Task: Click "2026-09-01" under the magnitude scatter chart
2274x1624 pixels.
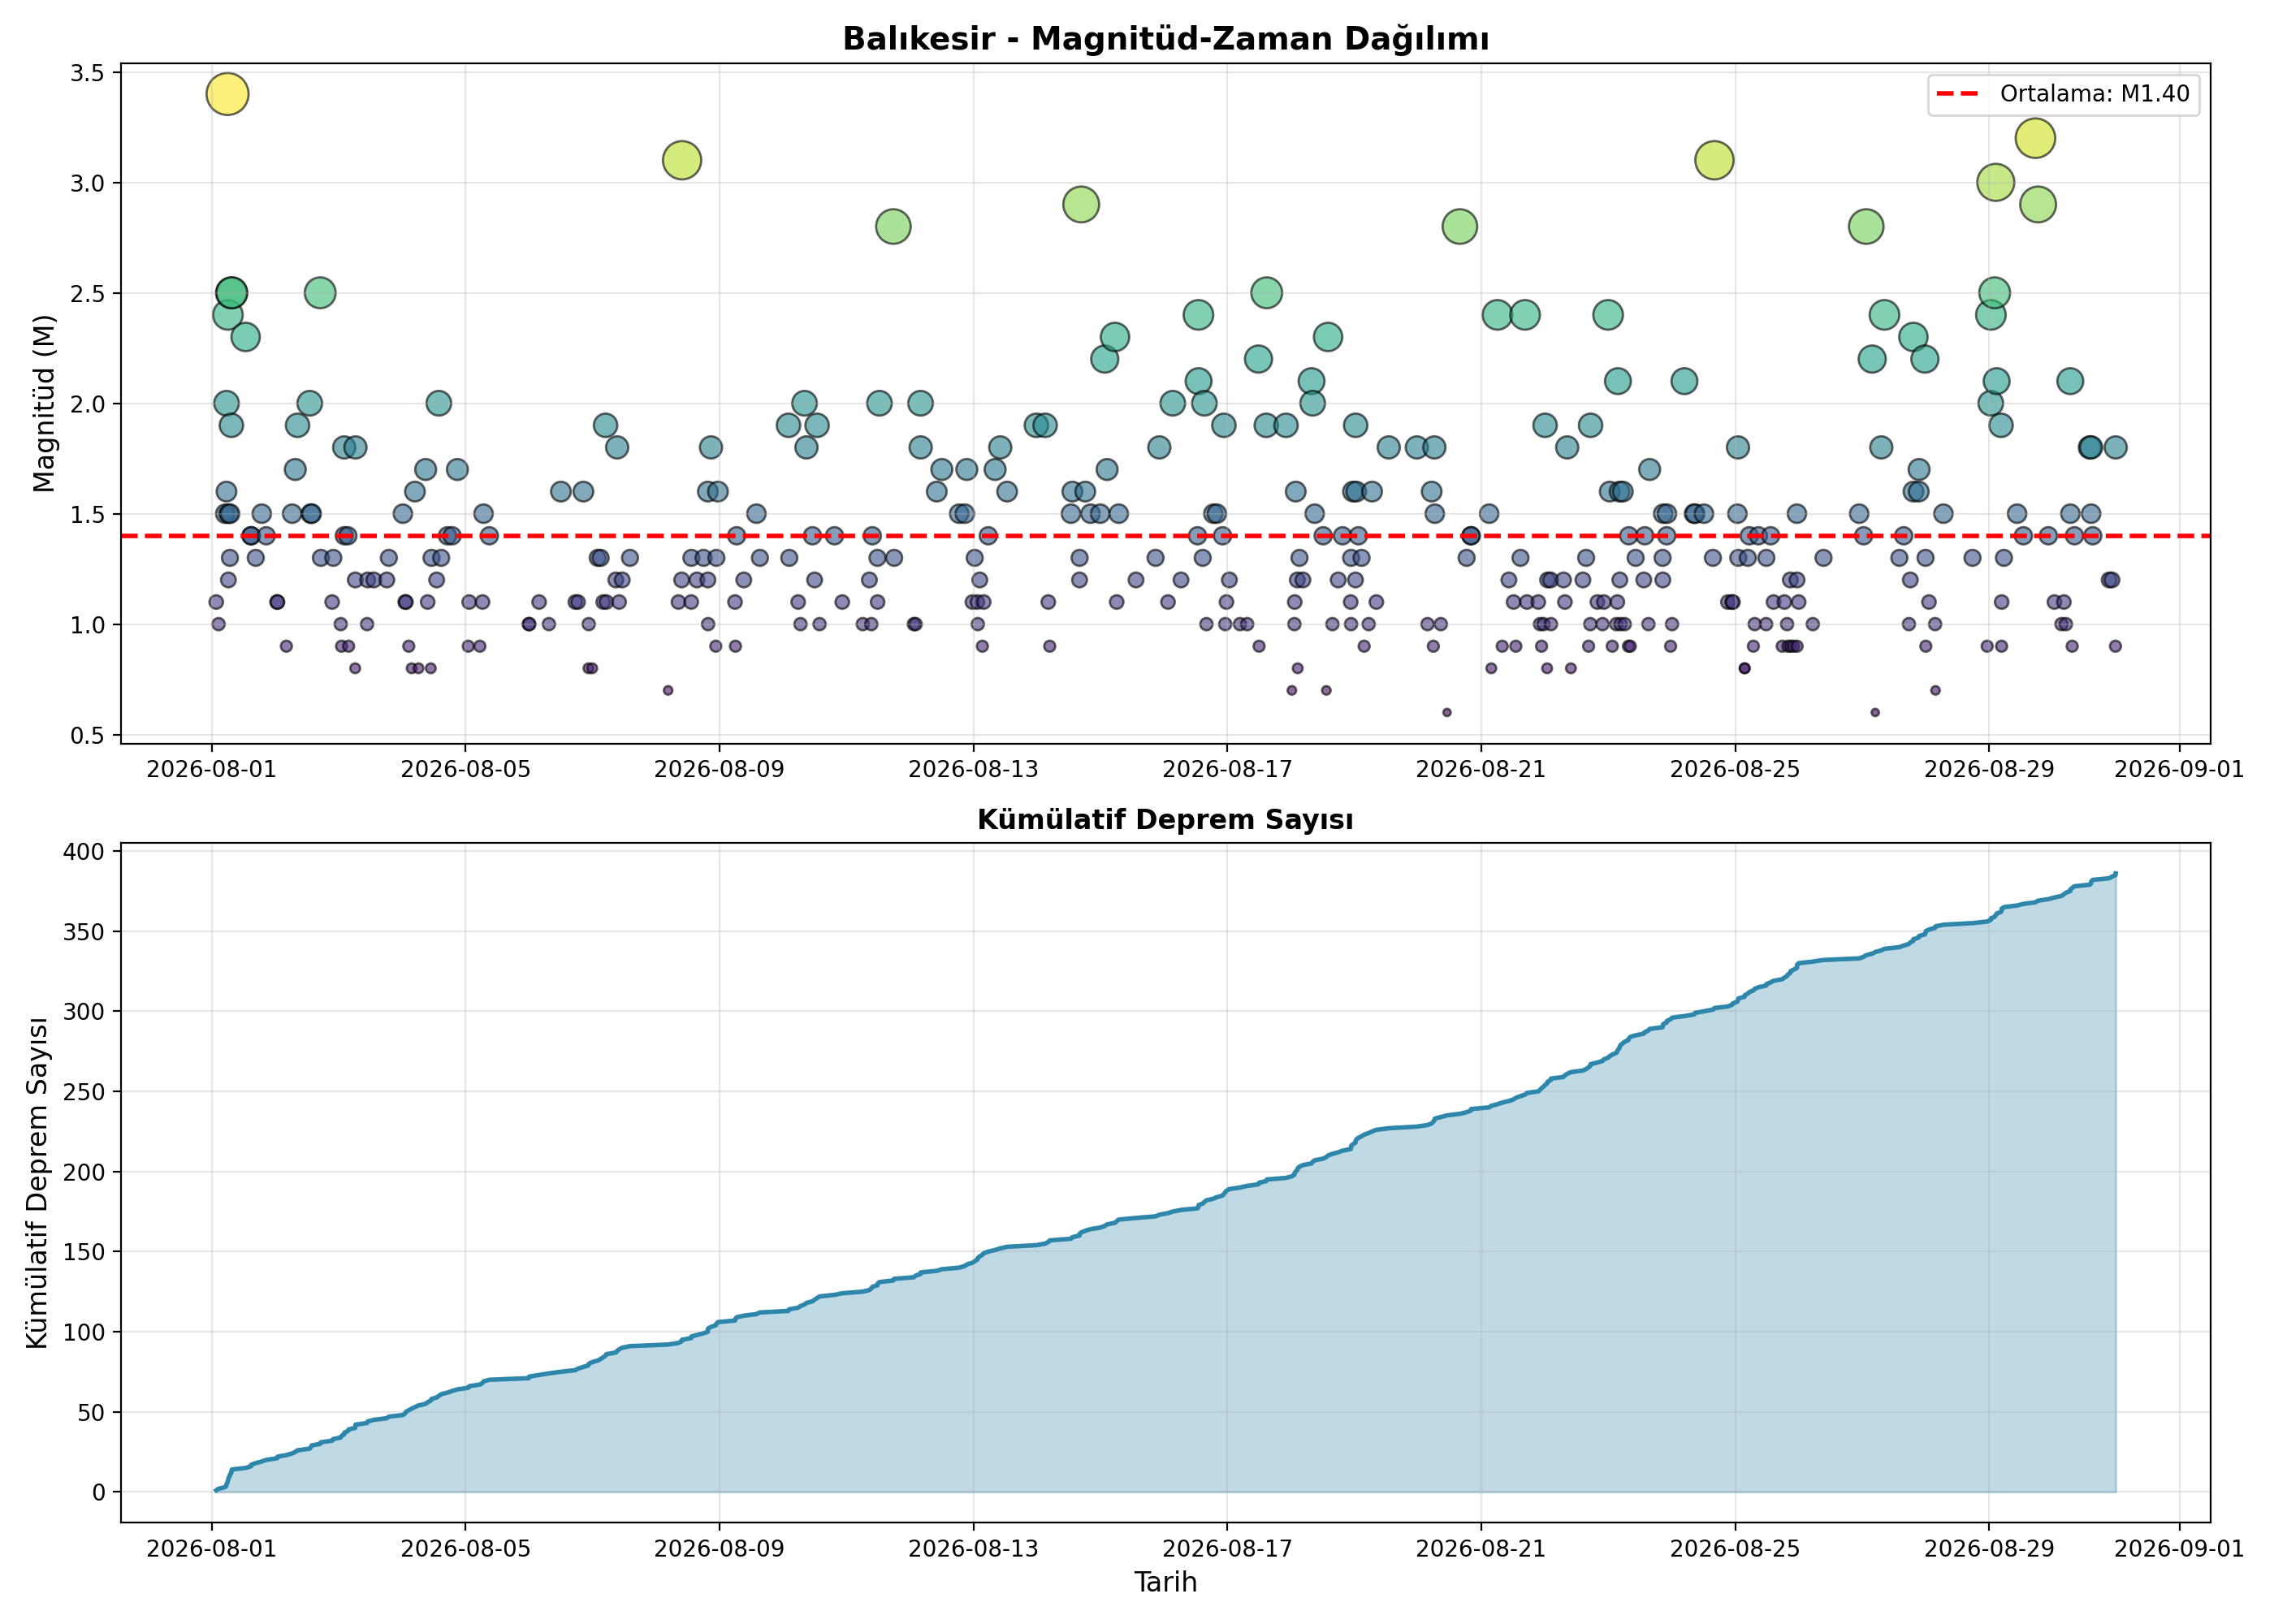Action: click(2180, 769)
